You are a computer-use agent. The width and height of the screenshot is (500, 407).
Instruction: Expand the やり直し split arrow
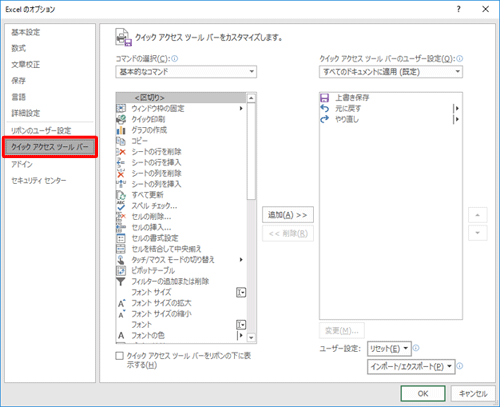tap(457, 119)
